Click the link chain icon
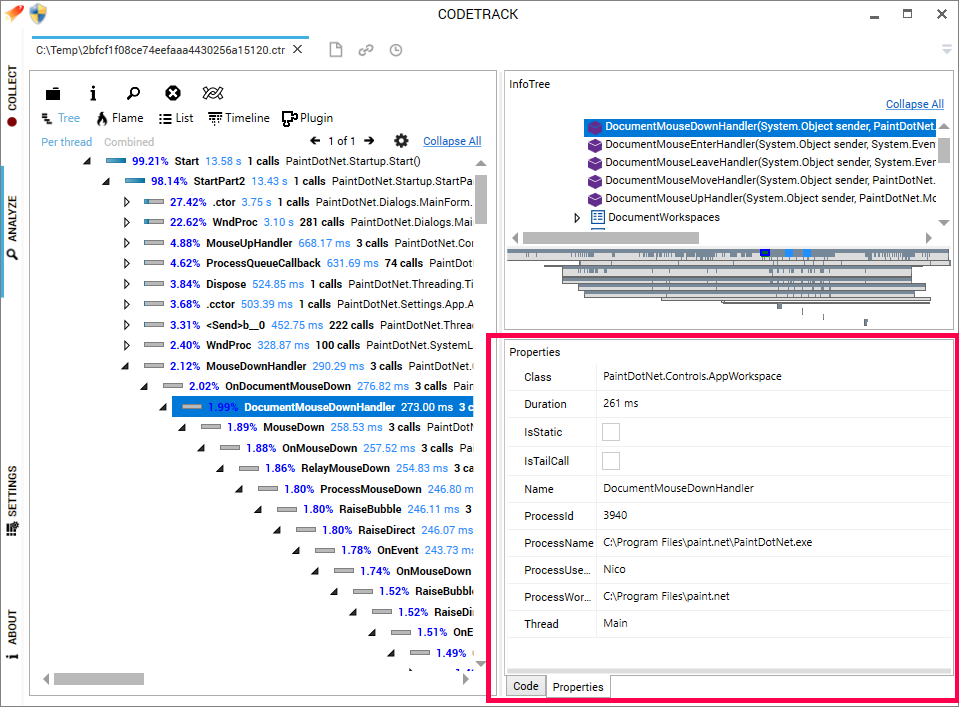The image size is (959, 707). click(x=366, y=50)
